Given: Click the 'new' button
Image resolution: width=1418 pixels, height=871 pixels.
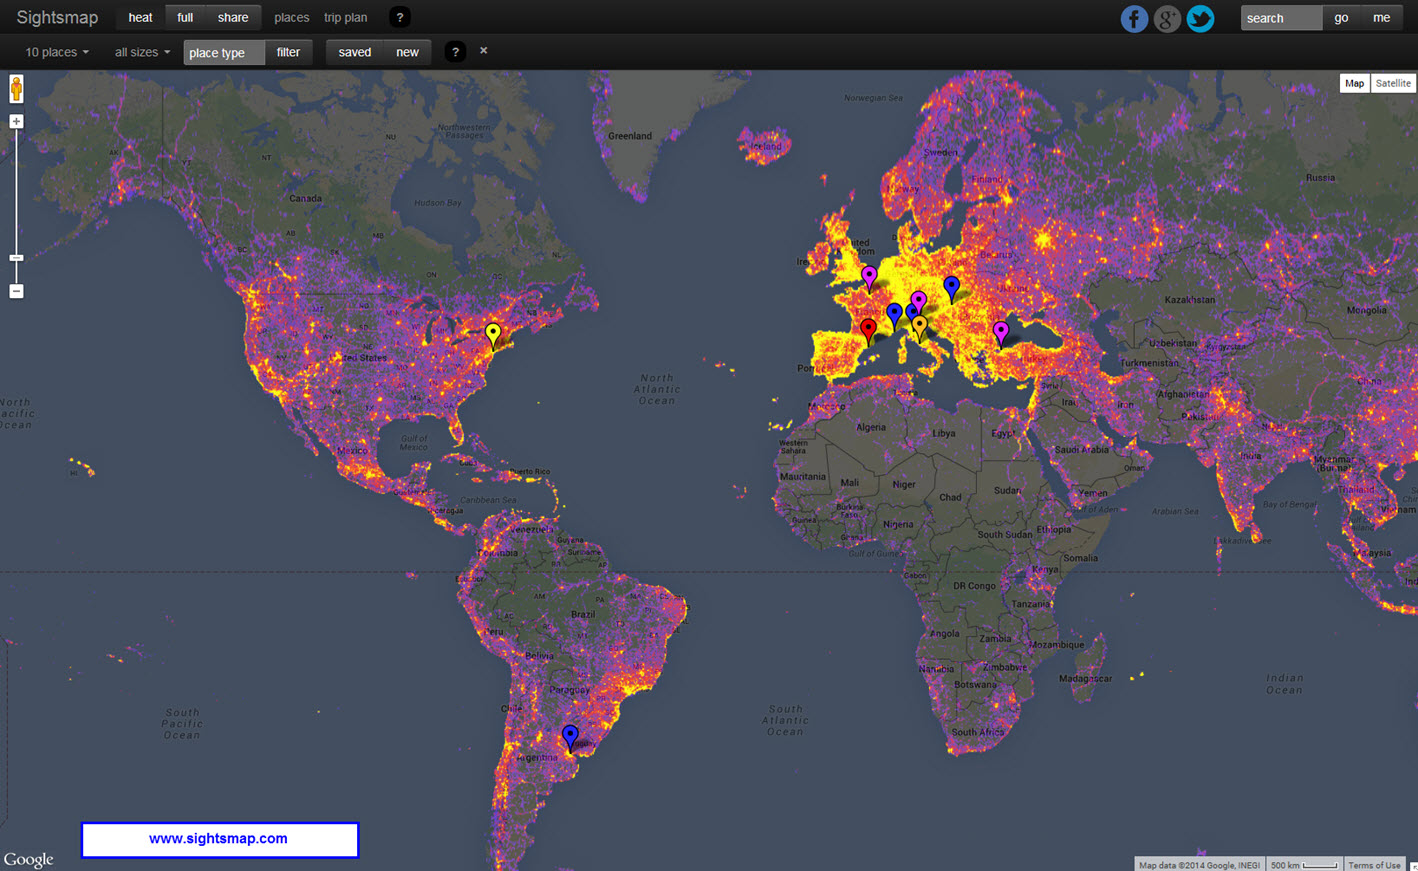Looking at the screenshot, I should [x=407, y=52].
